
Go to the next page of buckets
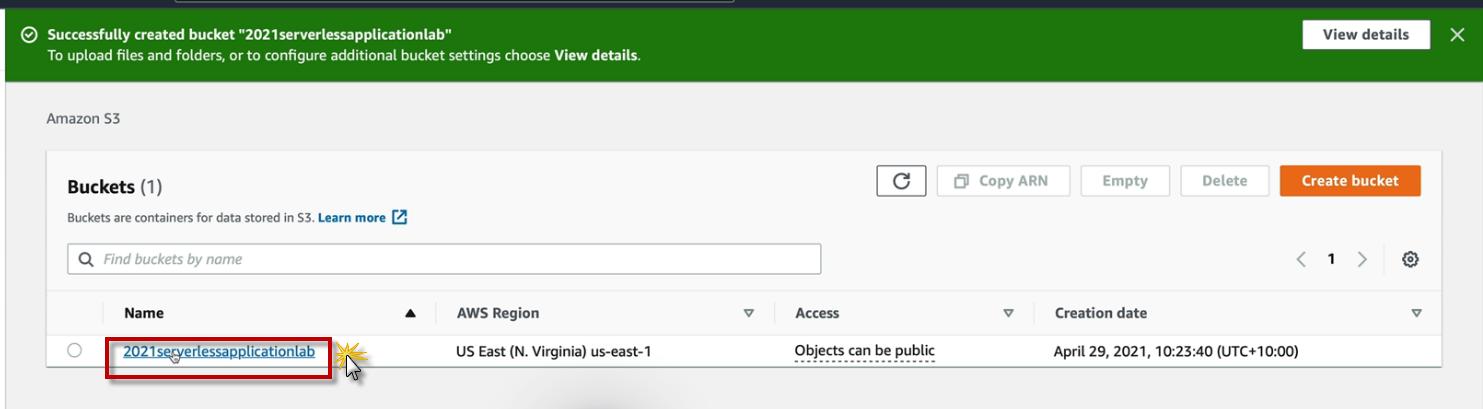pyautogui.click(x=1362, y=259)
